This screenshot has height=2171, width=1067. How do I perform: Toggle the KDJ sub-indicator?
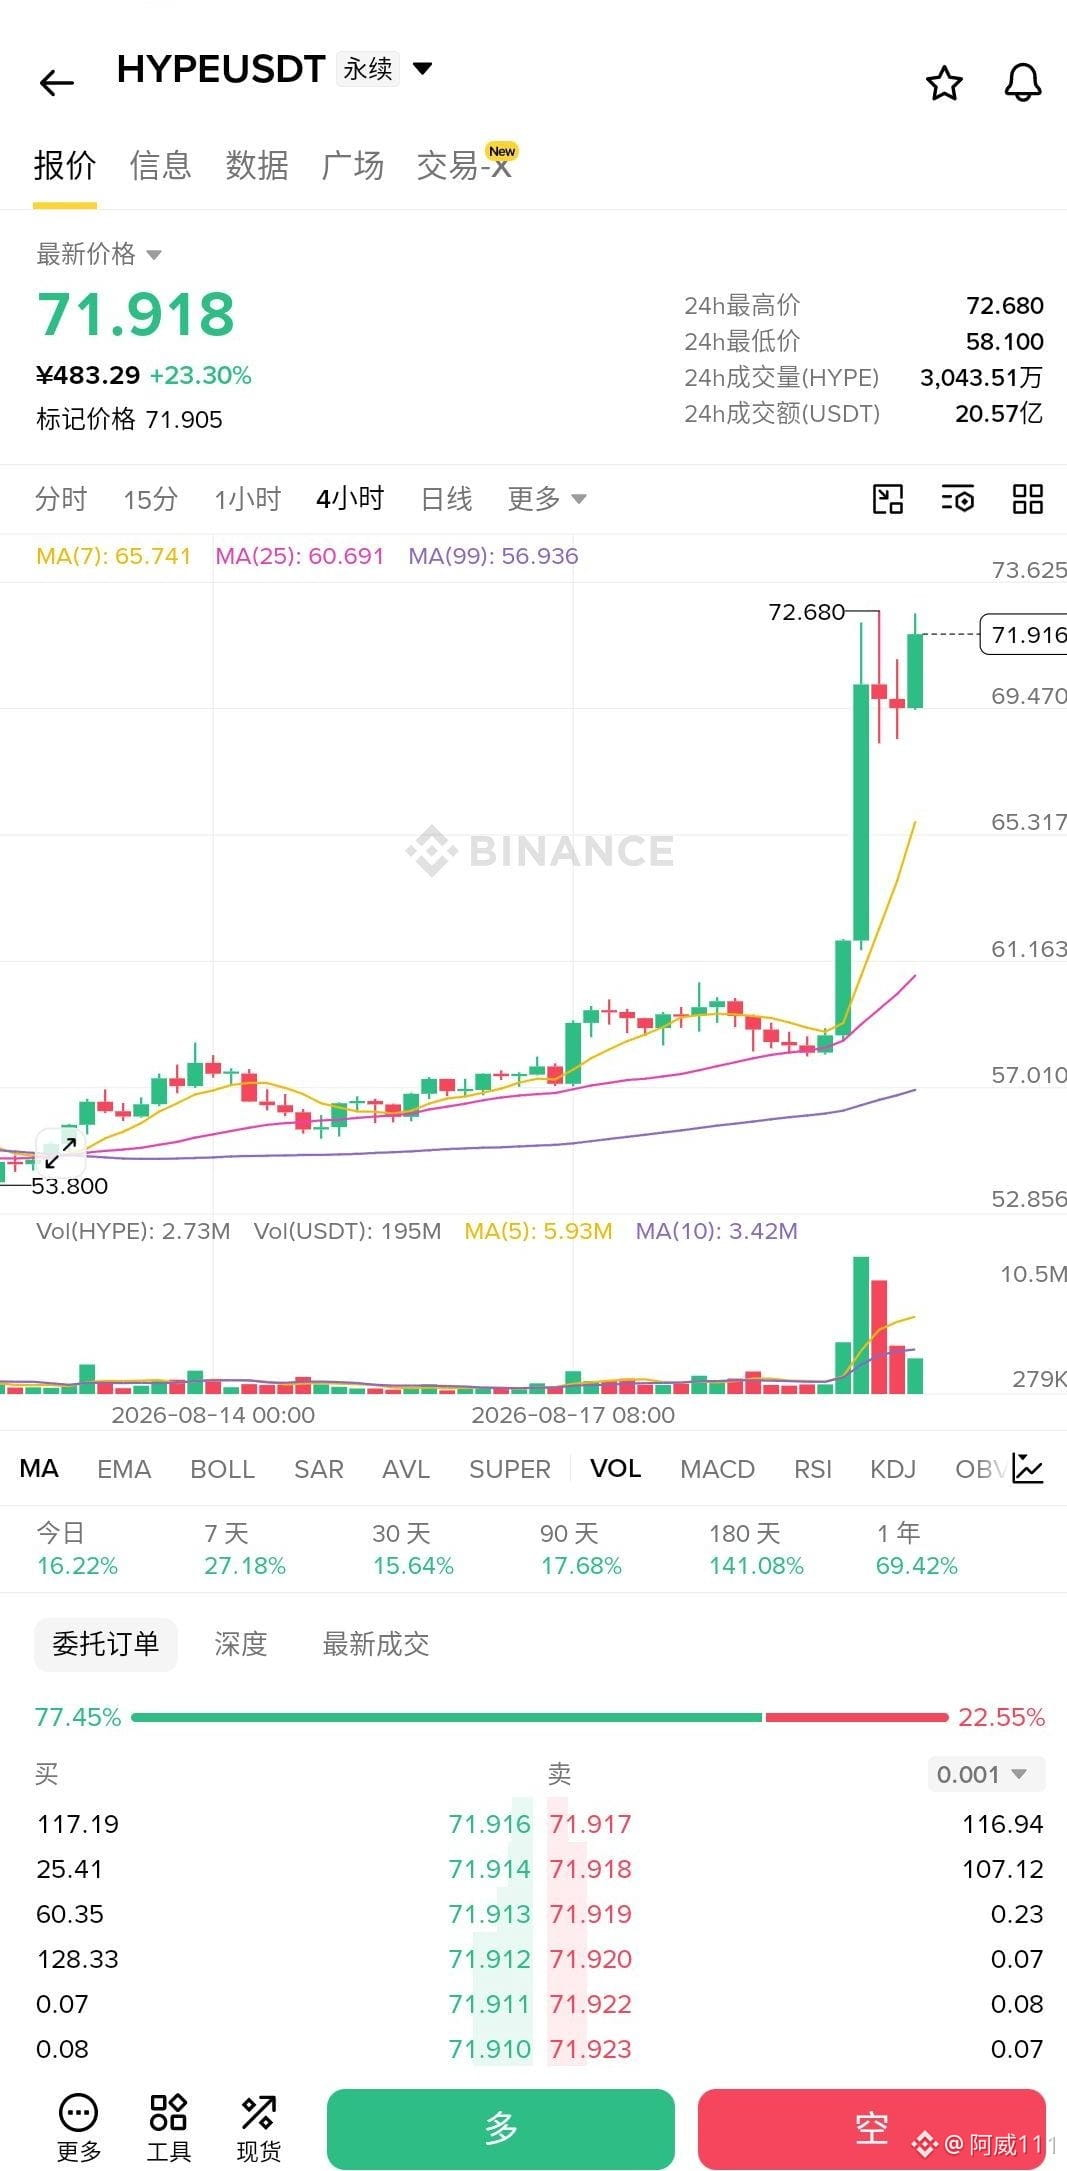893,1468
